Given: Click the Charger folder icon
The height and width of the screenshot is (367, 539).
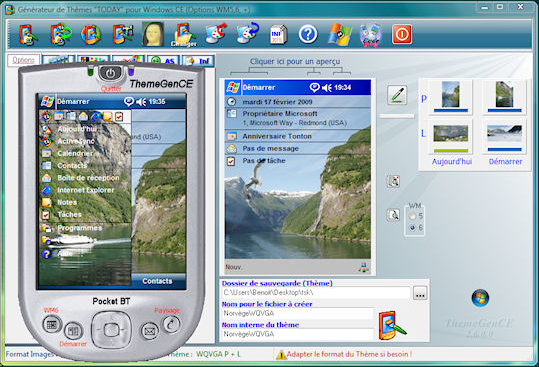Looking at the screenshot, I should (184, 35).
